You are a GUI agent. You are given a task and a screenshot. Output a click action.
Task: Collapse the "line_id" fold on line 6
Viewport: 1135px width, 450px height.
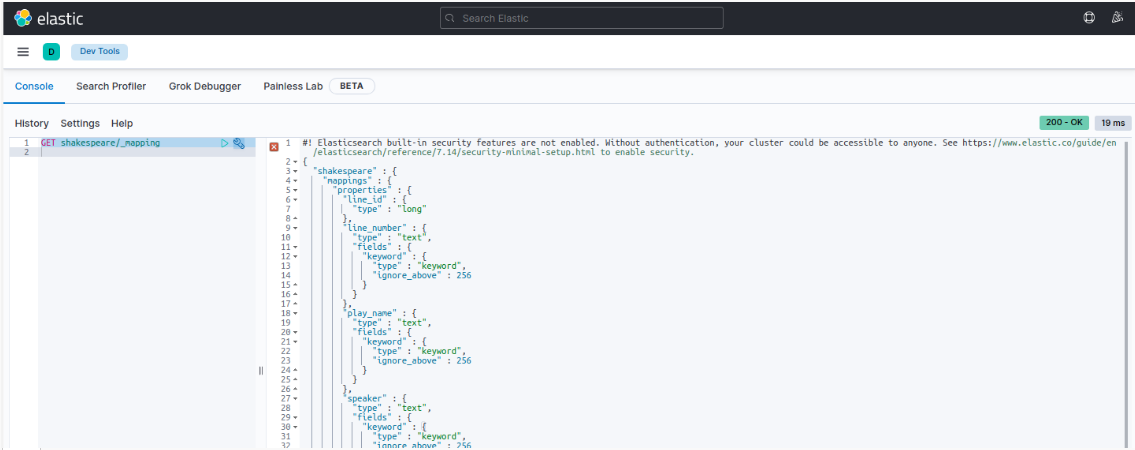pyautogui.click(x=295, y=200)
